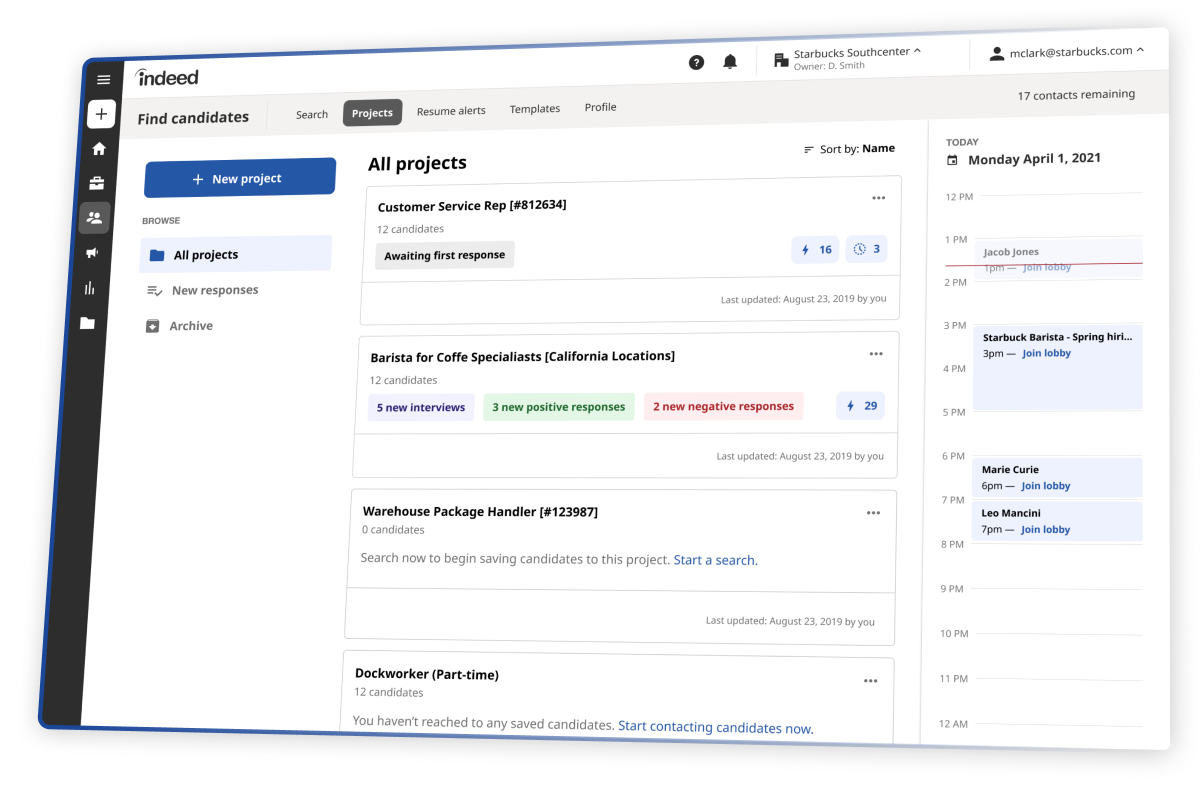
Task: Open Archive in Browse list
Action: point(180,326)
